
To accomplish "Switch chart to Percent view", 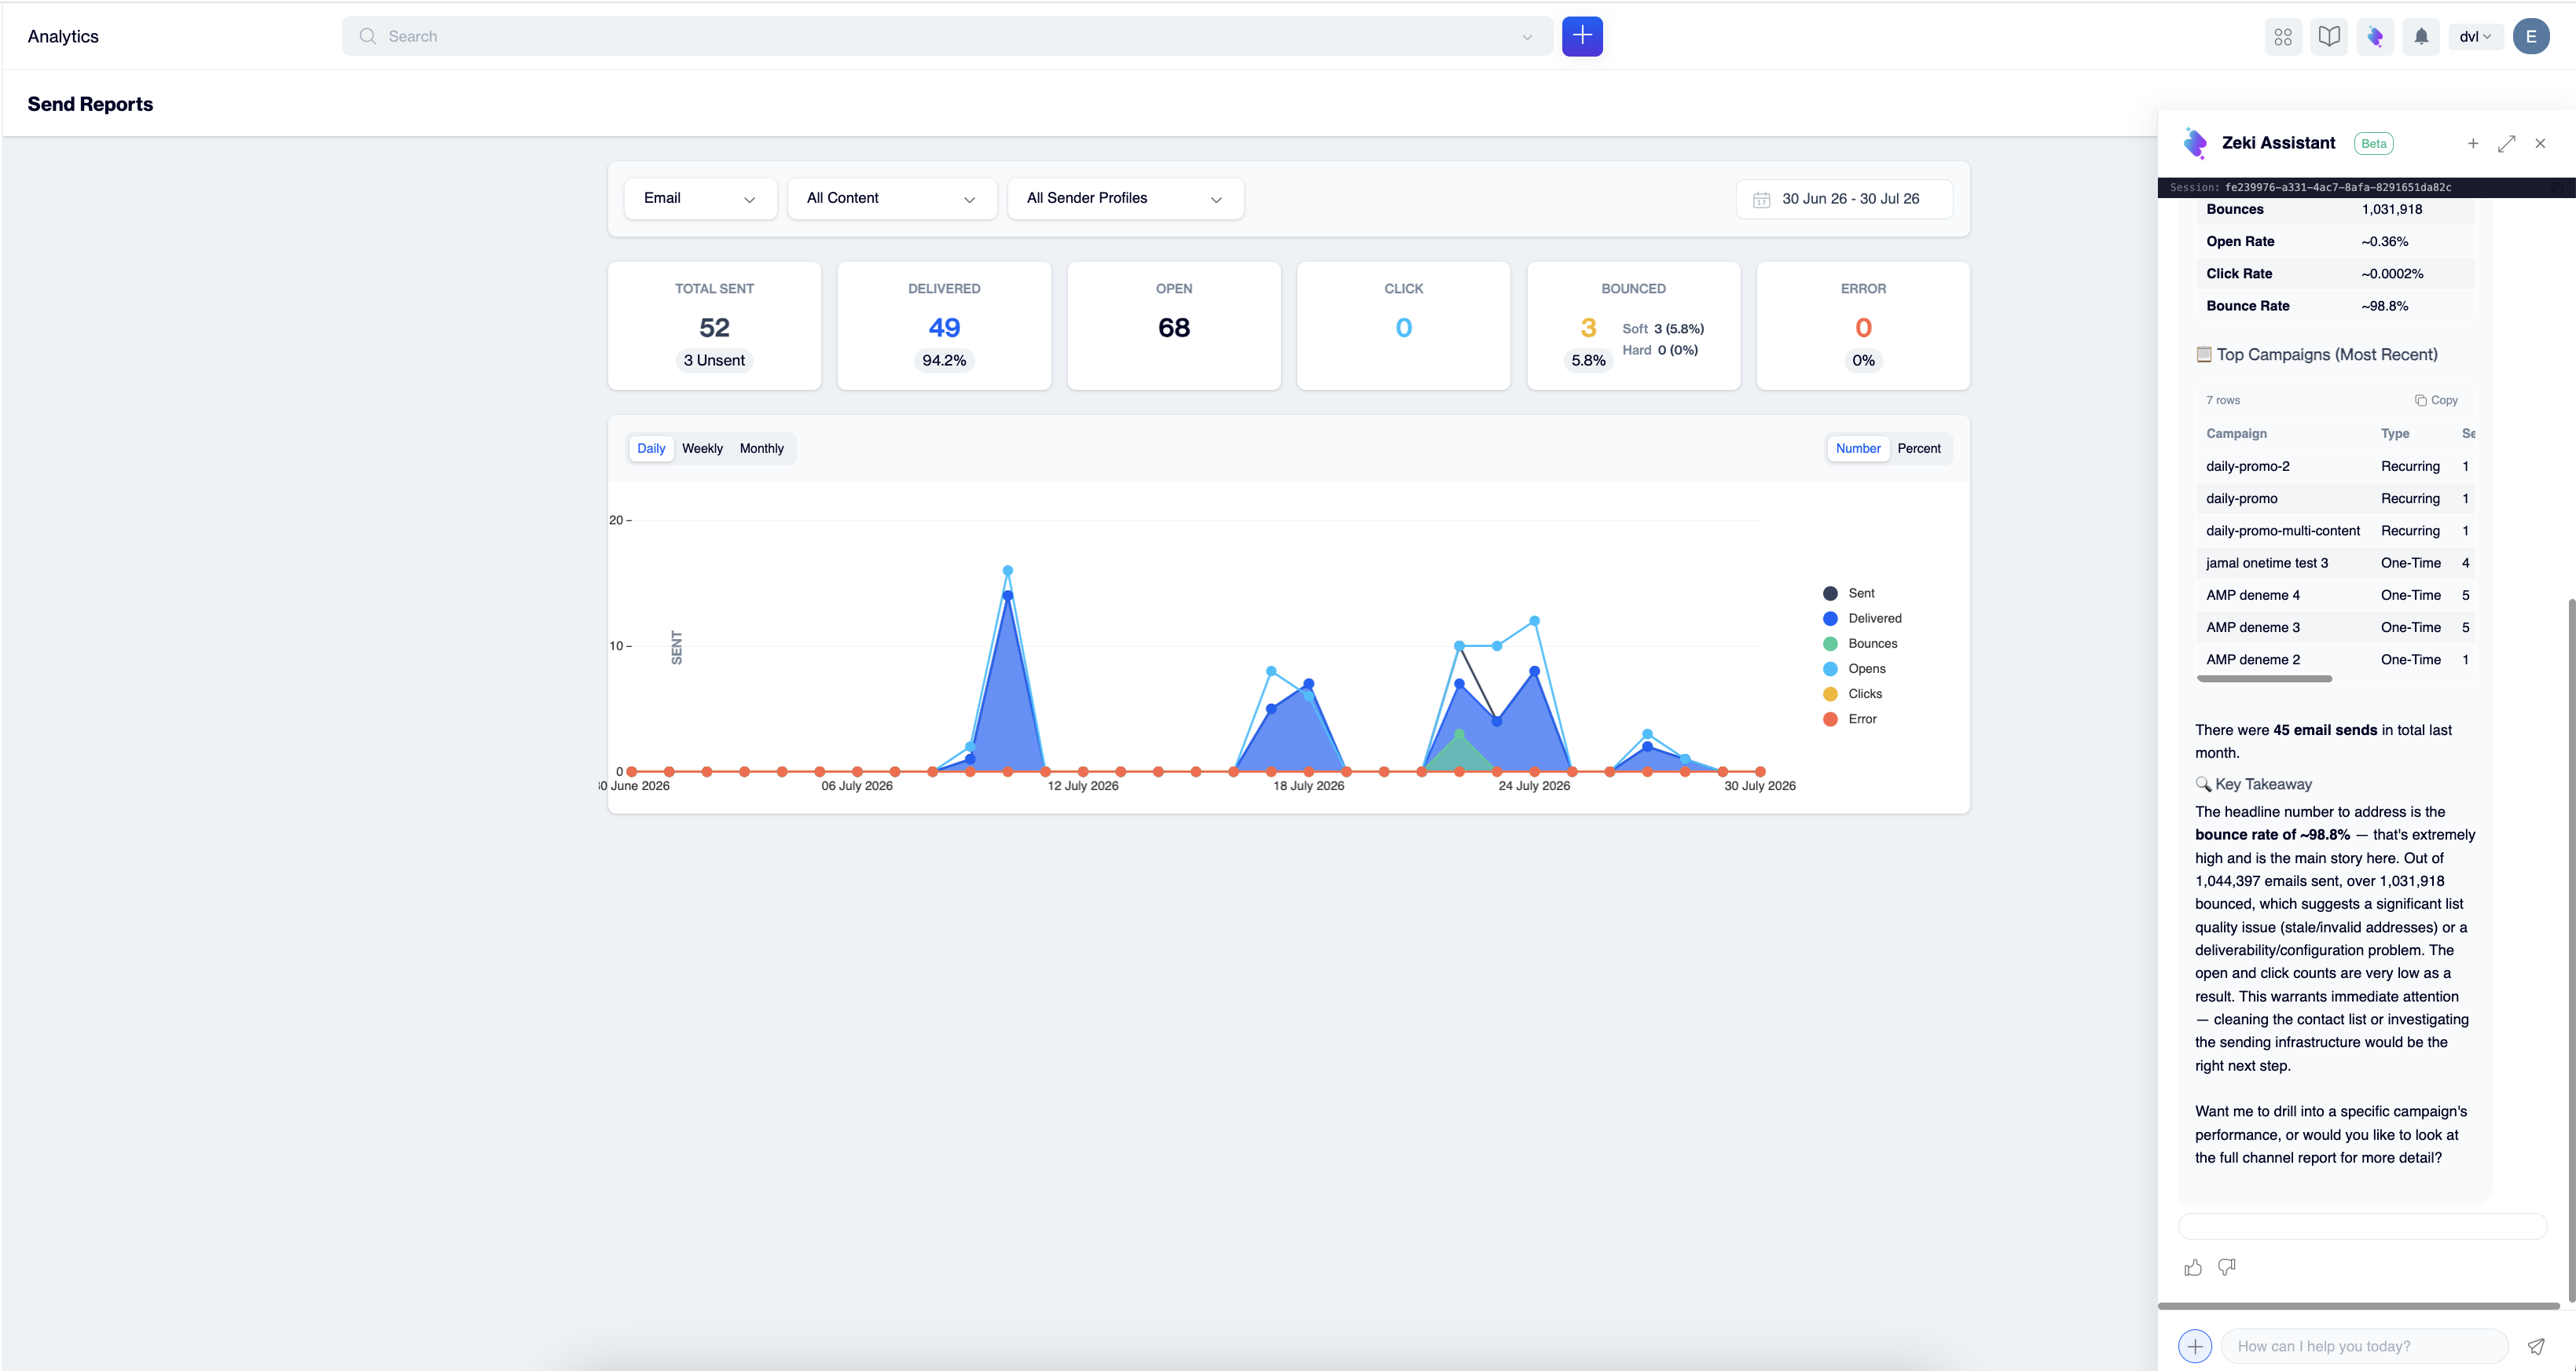I will point(1918,448).
